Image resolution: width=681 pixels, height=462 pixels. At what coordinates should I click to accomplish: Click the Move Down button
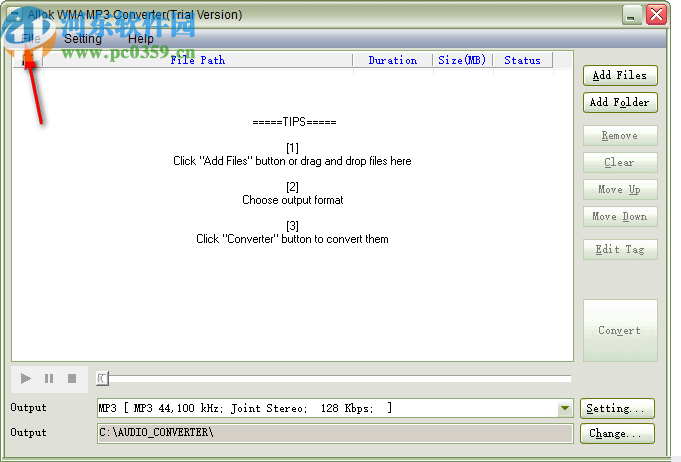tap(620, 216)
